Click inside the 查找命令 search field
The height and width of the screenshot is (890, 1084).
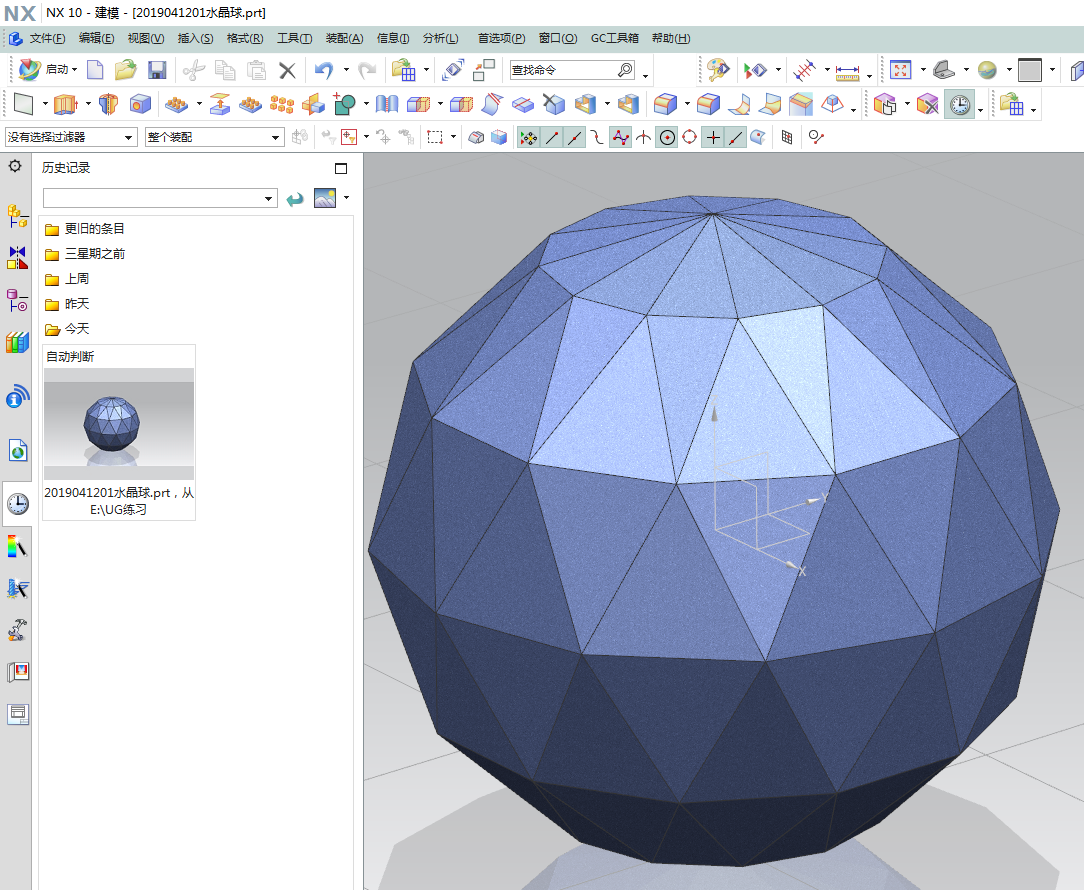tap(572, 70)
